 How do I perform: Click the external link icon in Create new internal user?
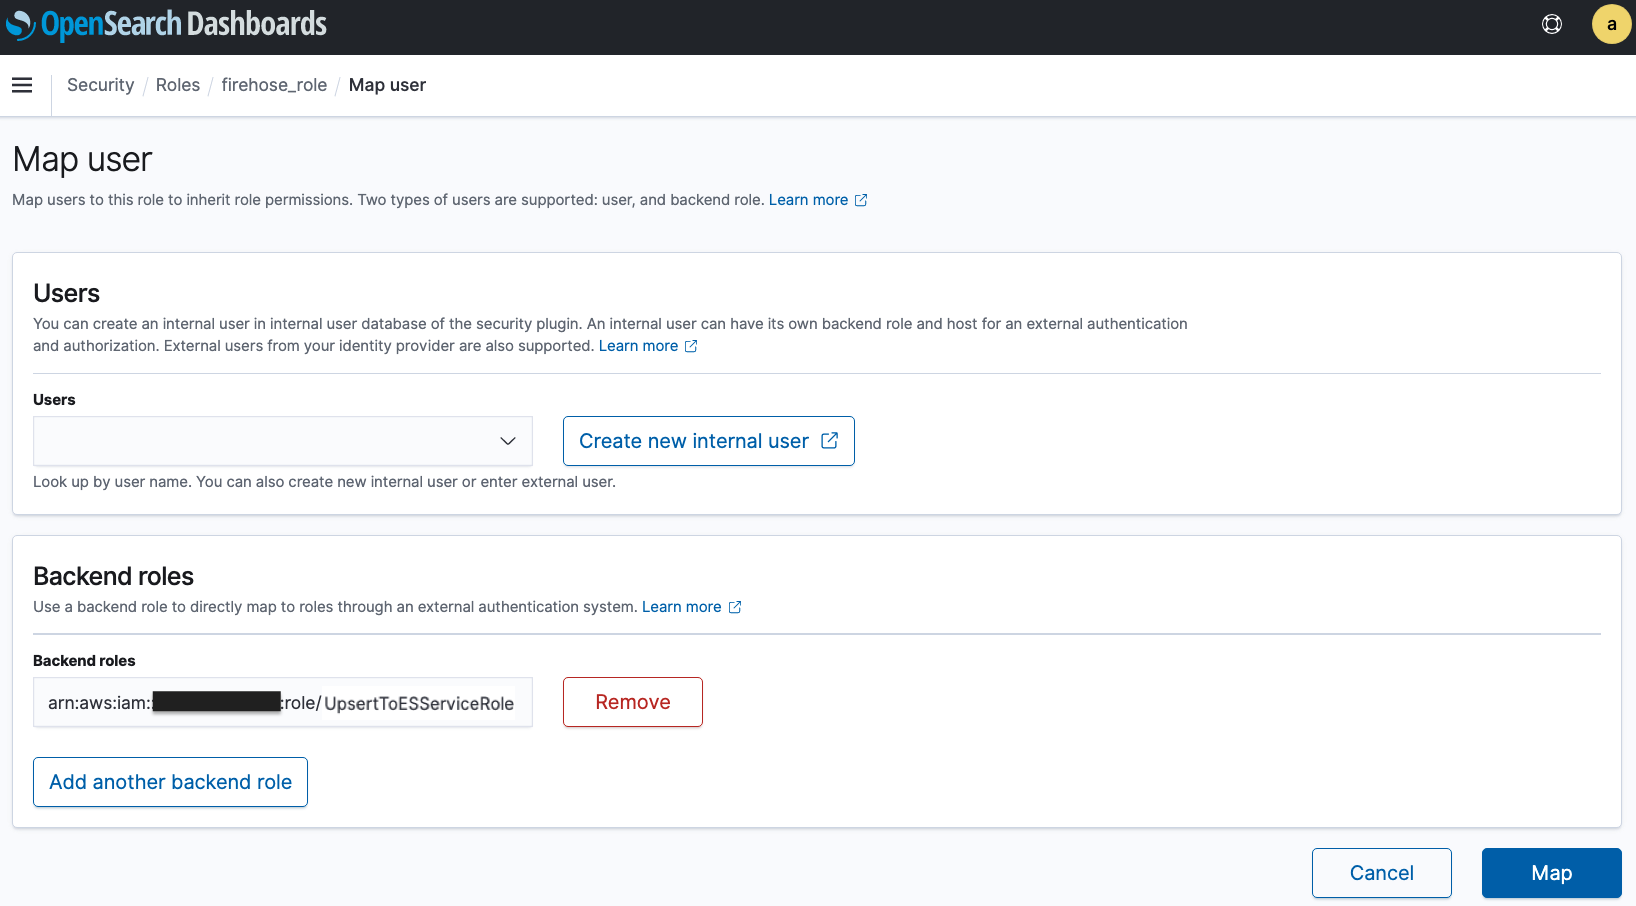(x=829, y=441)
